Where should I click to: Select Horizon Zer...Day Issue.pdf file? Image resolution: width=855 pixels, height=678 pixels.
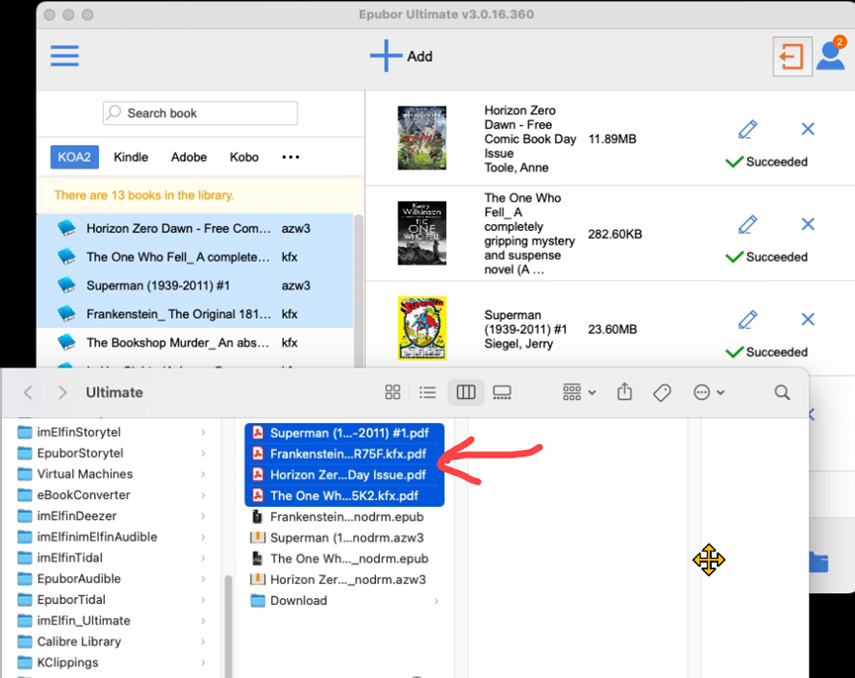(x=345, y=475)
